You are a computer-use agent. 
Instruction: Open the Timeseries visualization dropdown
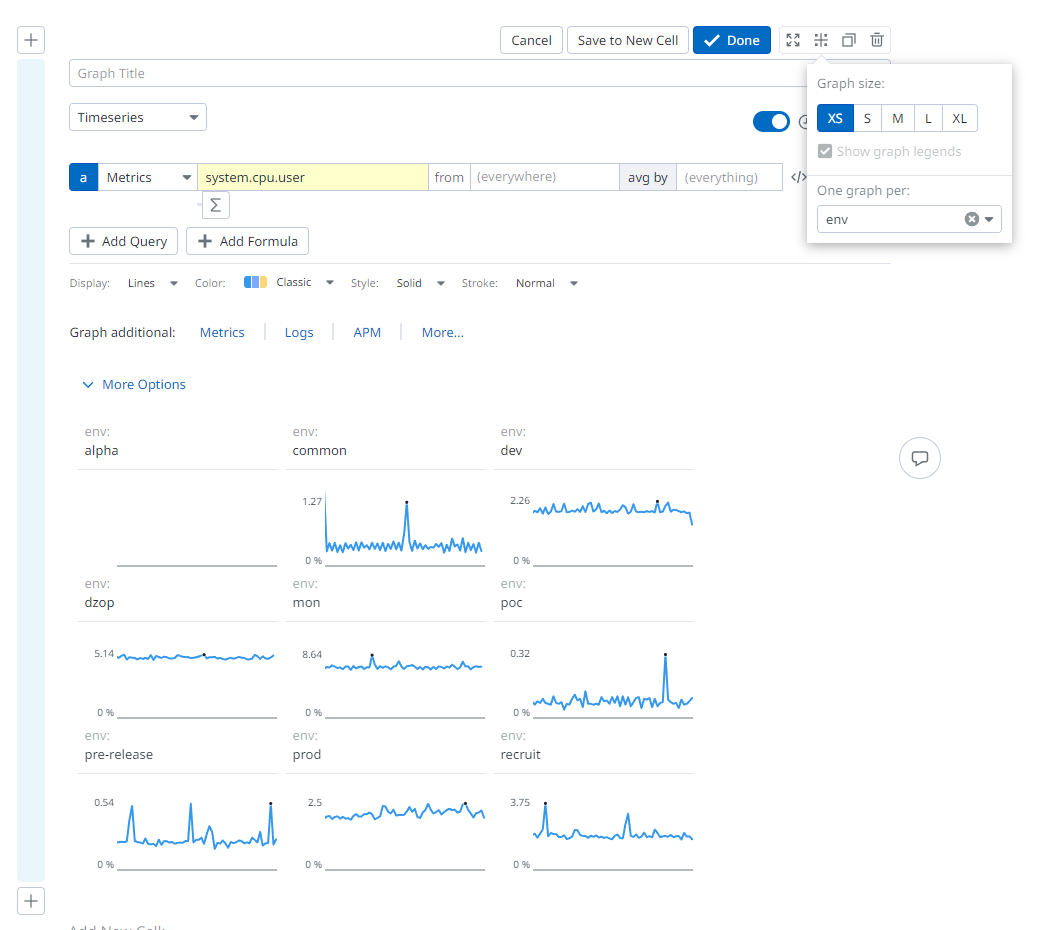coord(138,117)
